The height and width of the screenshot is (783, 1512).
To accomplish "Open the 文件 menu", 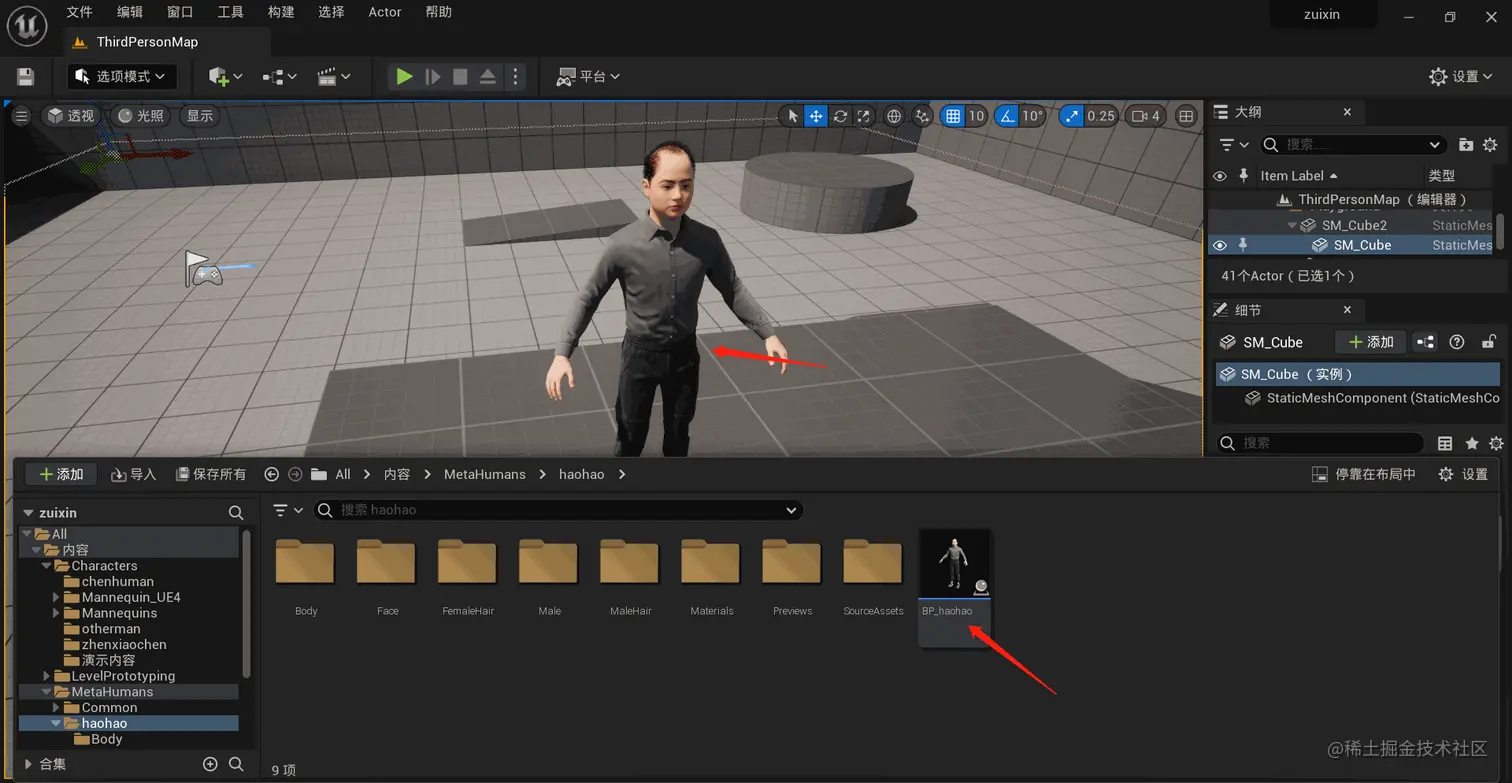I will coord(79,12).
